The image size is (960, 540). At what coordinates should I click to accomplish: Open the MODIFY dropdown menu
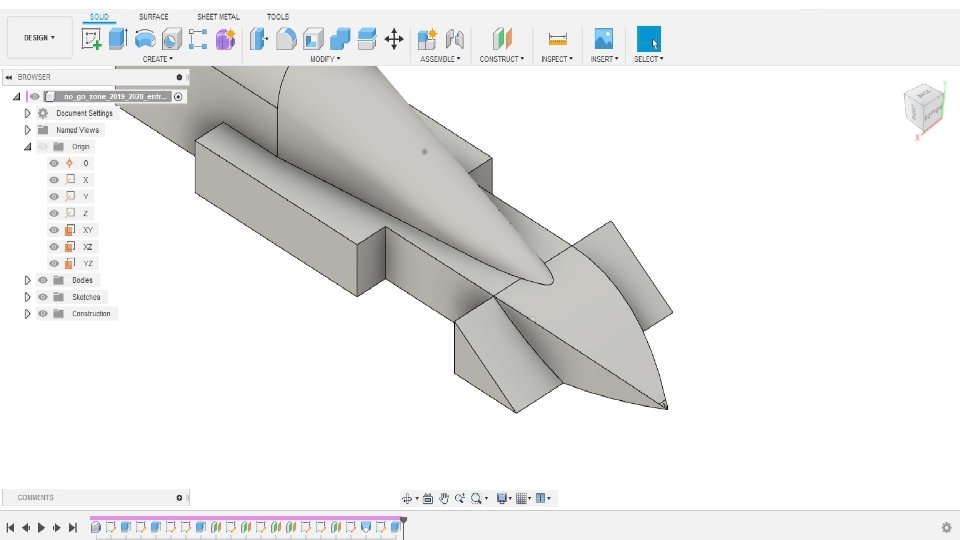tap(325, 59)
